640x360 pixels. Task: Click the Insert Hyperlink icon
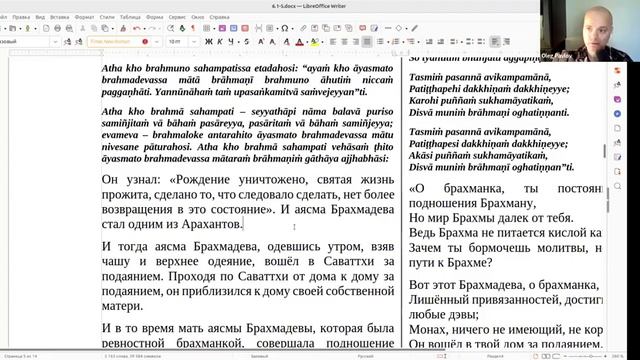303,28
